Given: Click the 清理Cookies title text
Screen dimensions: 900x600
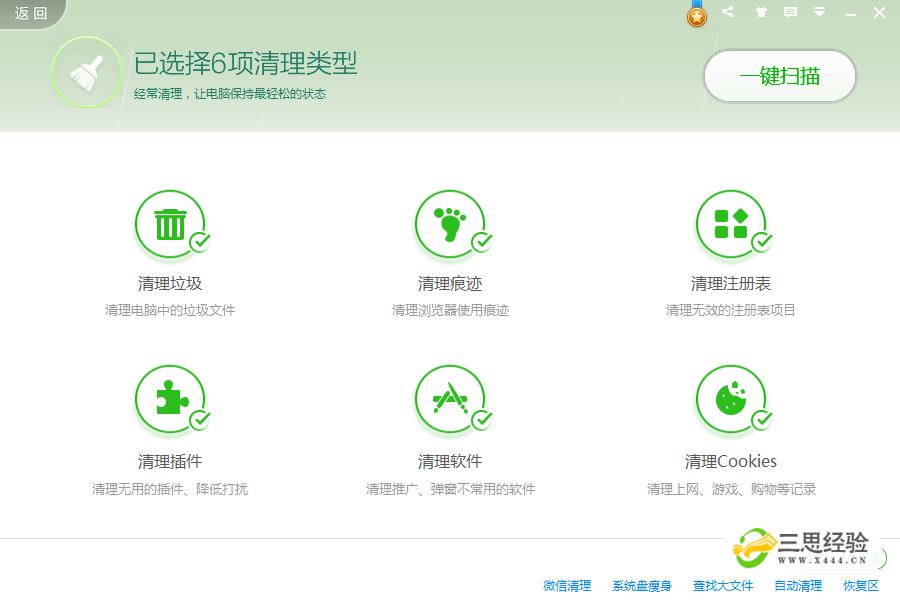Looking at the screenshot, I should tap(731, 462).
